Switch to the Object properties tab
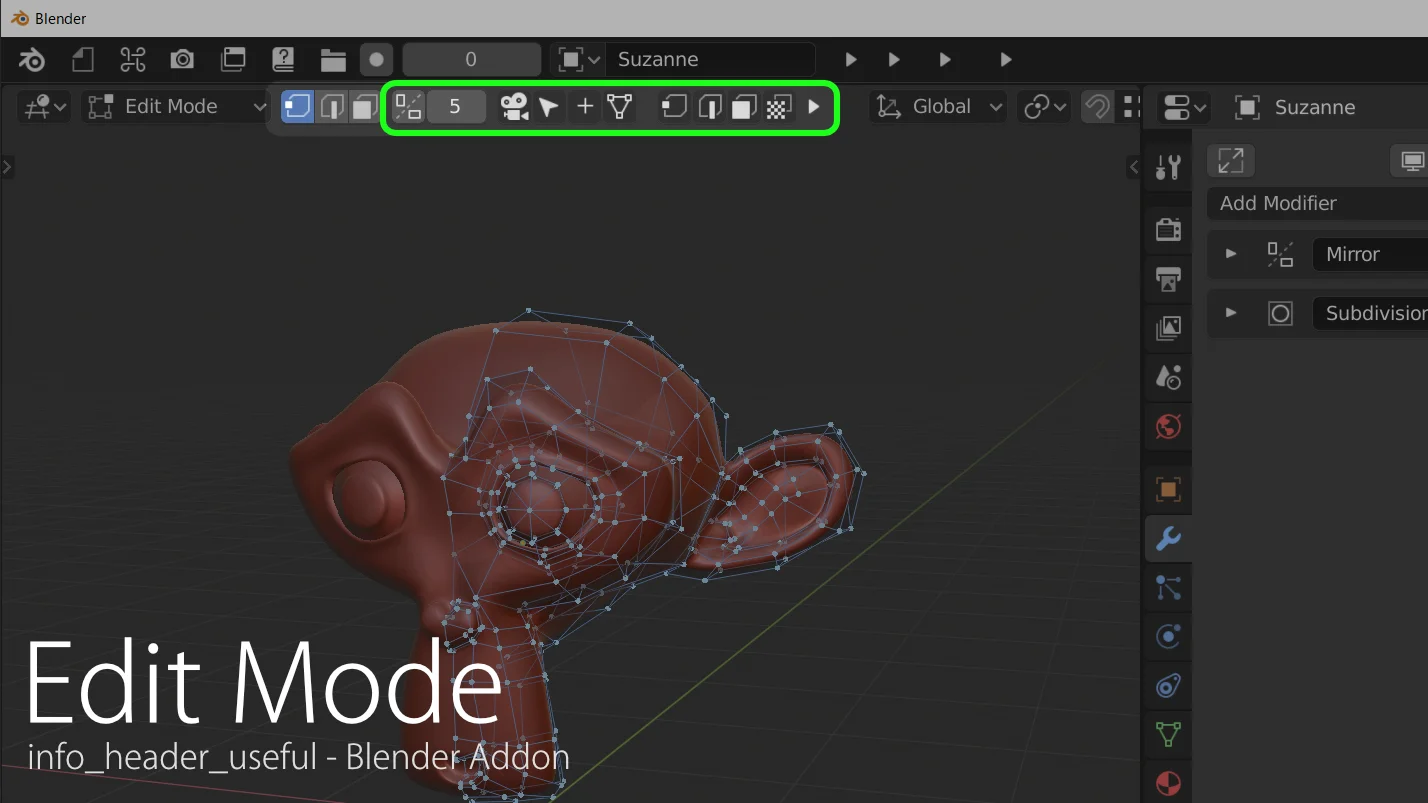Viewport: 1428px width, 803px height. click(x=1168, y=490)
